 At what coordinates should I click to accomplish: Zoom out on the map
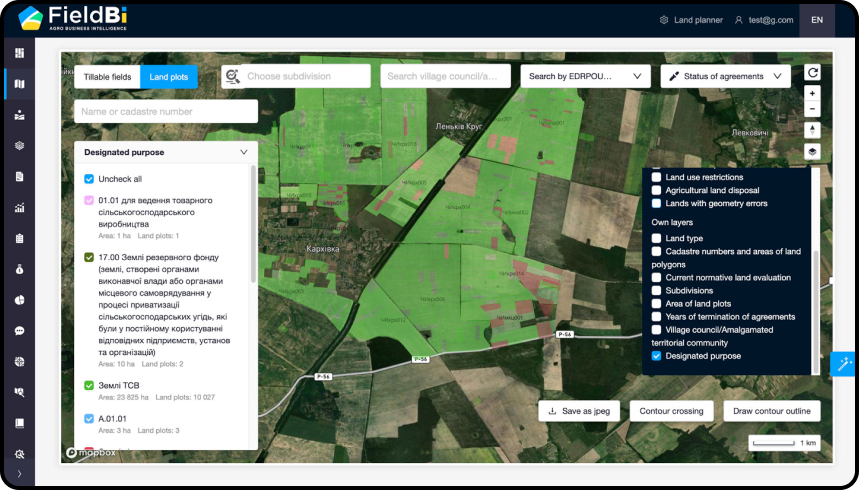click(812, 109)
